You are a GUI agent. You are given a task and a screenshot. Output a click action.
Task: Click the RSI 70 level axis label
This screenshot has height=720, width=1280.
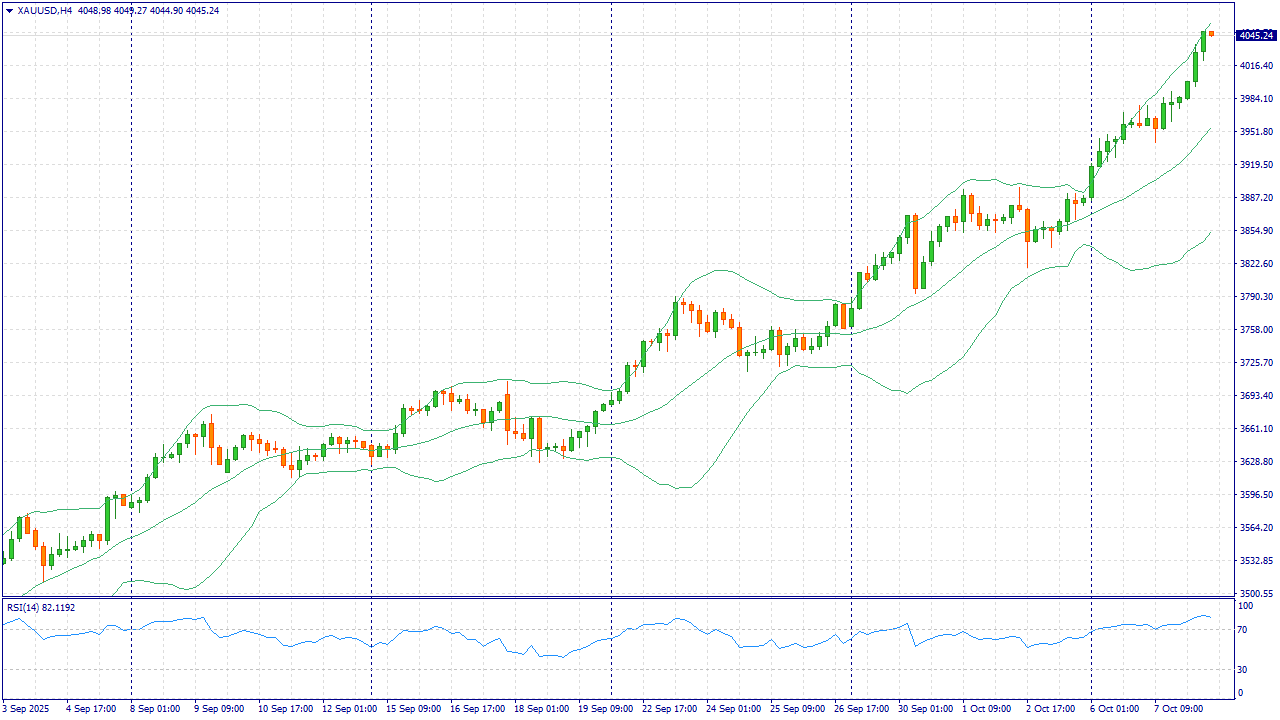click(1244, 631)
